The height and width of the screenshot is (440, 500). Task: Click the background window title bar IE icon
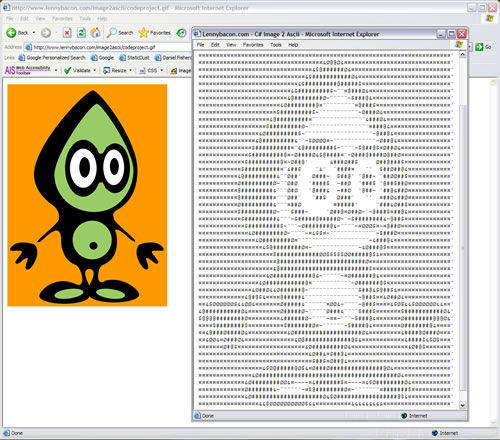tap(6, 7)
